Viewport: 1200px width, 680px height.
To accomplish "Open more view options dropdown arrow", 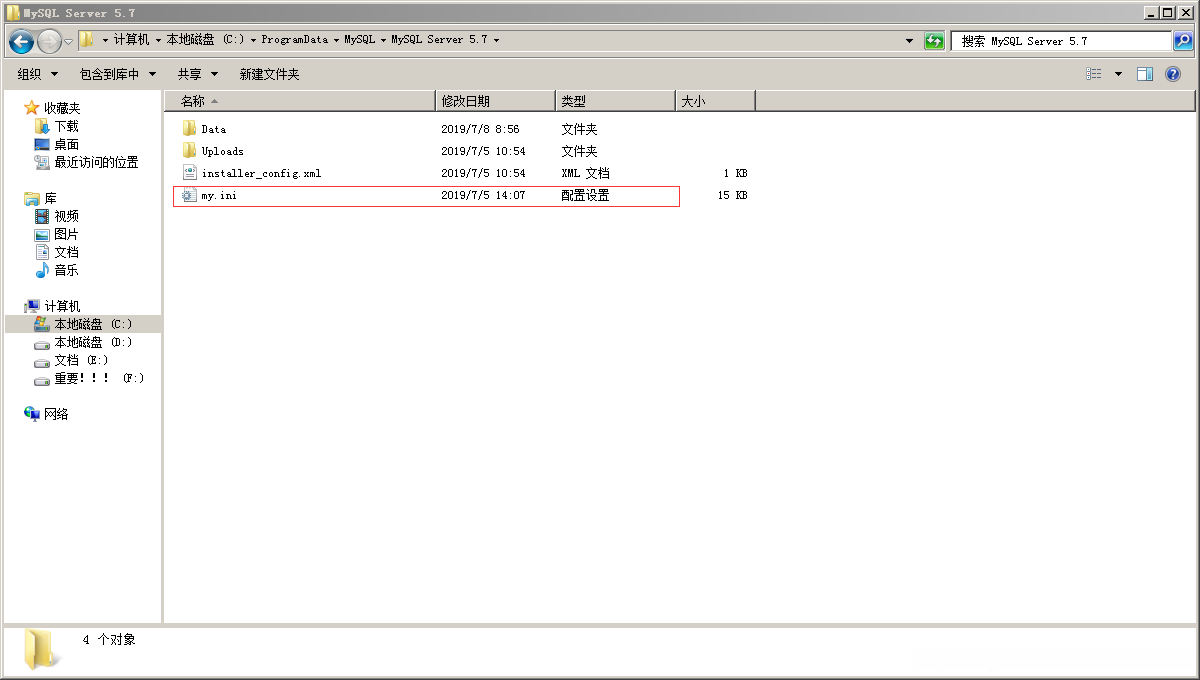I will pyautogui.click(x=1118, y=74).
